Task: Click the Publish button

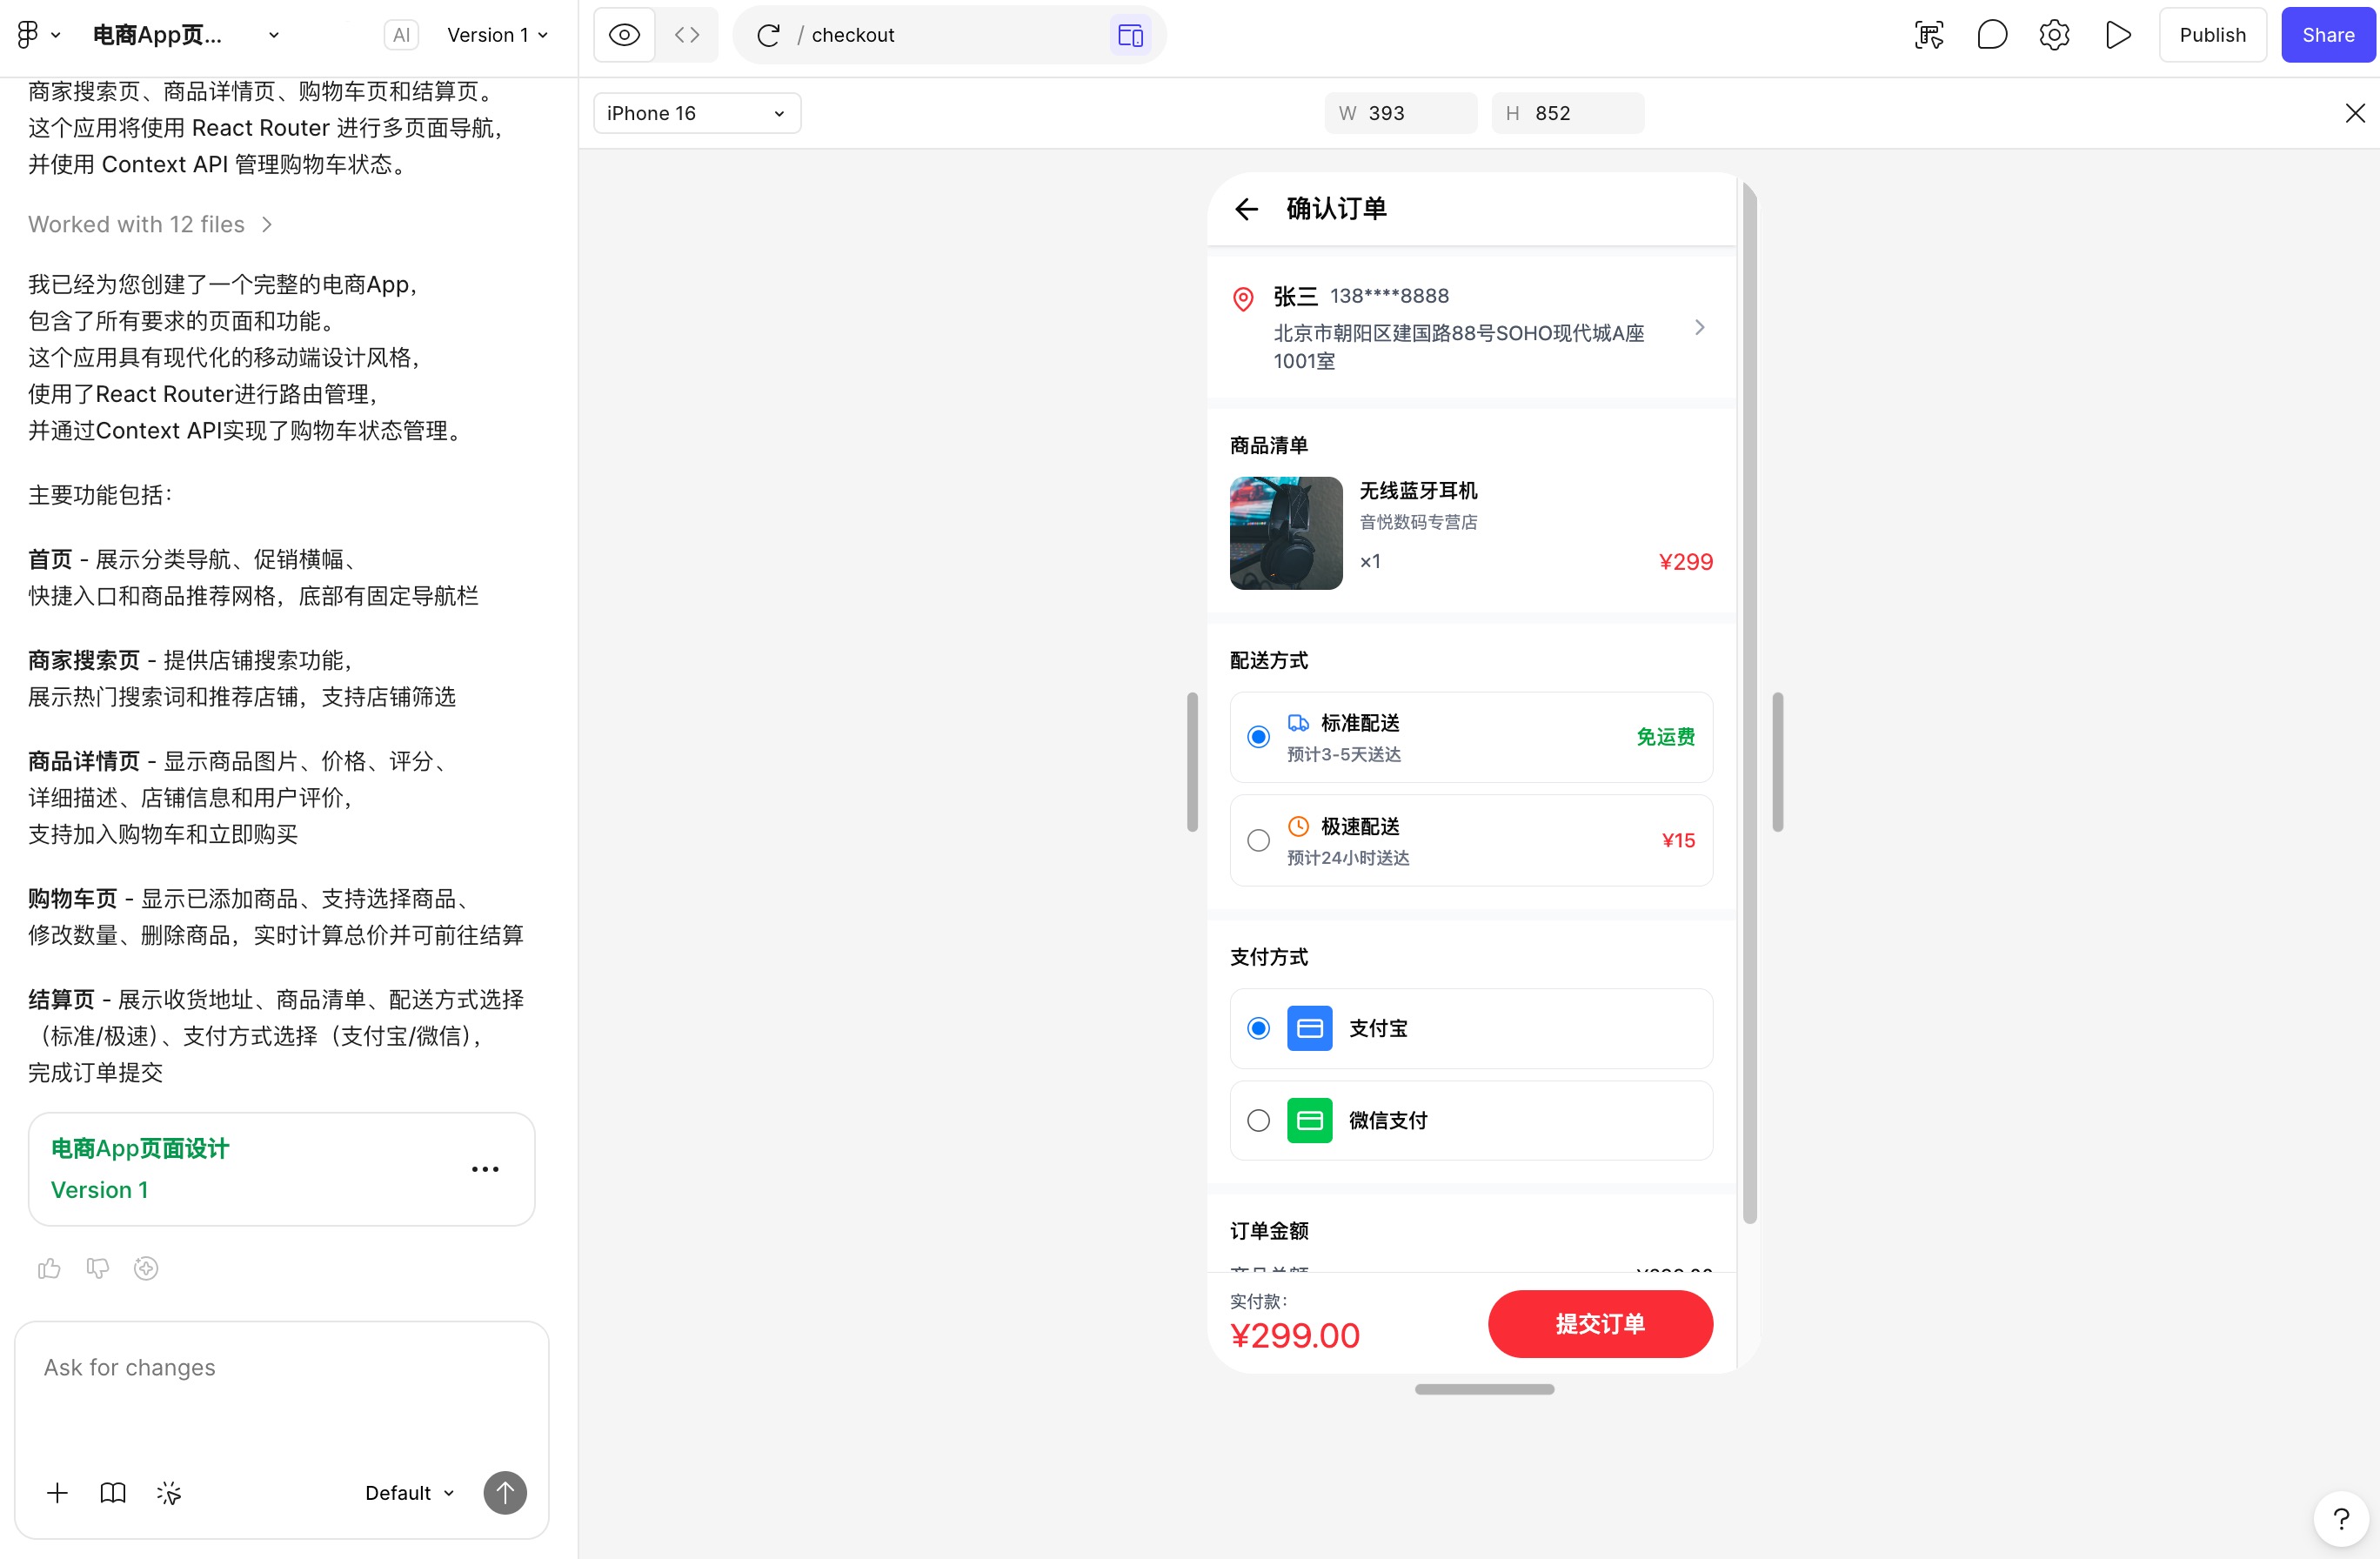Action: coord(2212,35)
